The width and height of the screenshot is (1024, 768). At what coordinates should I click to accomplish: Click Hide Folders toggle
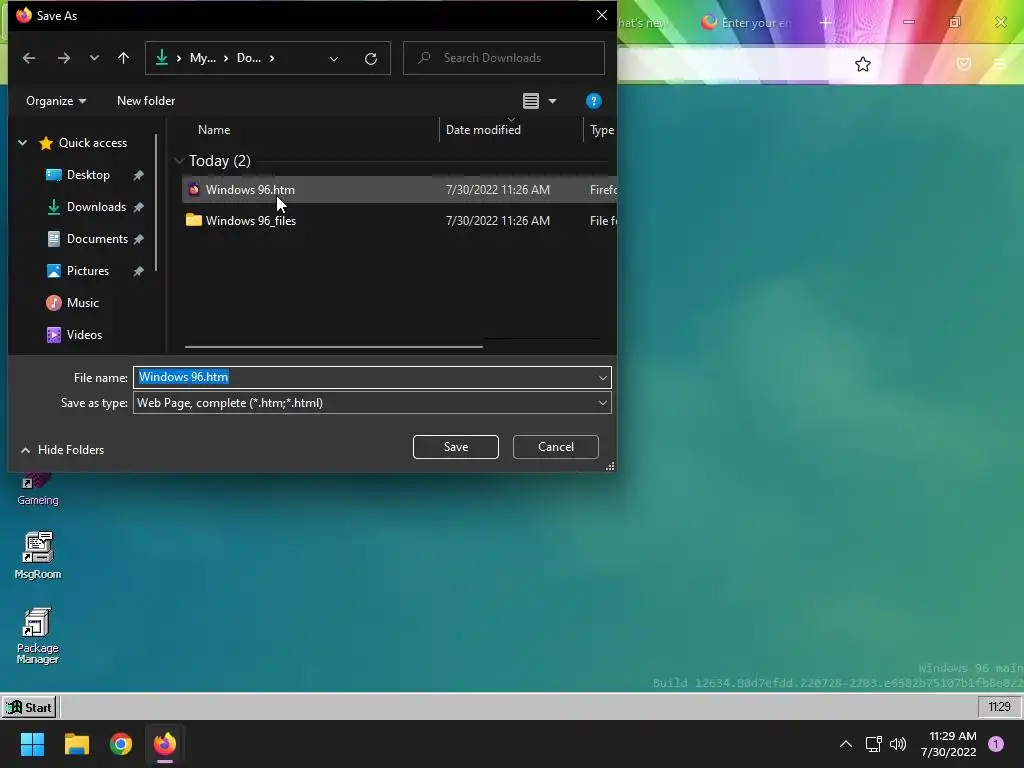(x=62, y=449)
